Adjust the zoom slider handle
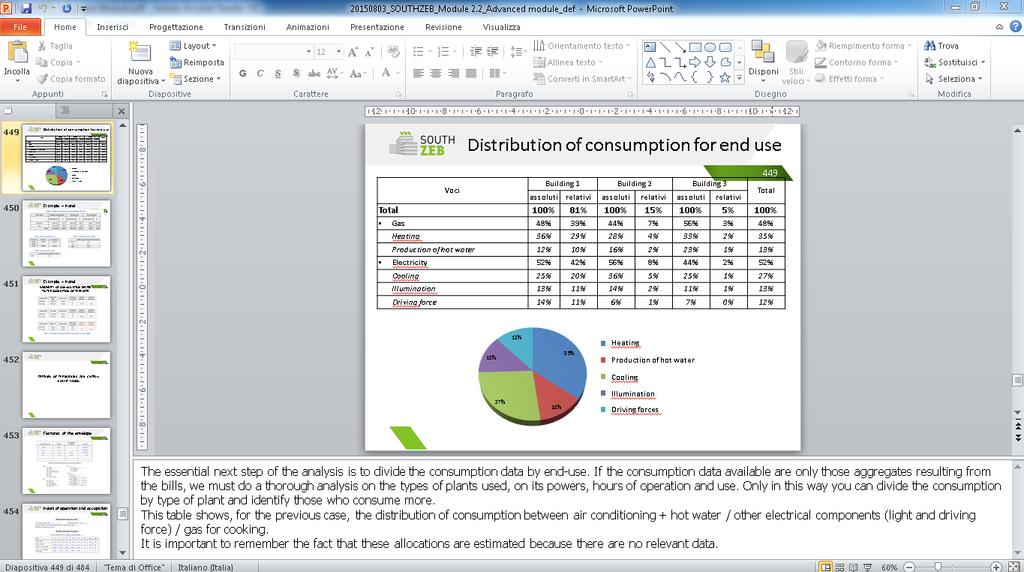This screenshot has width=1024, height=572. (938, 567)
